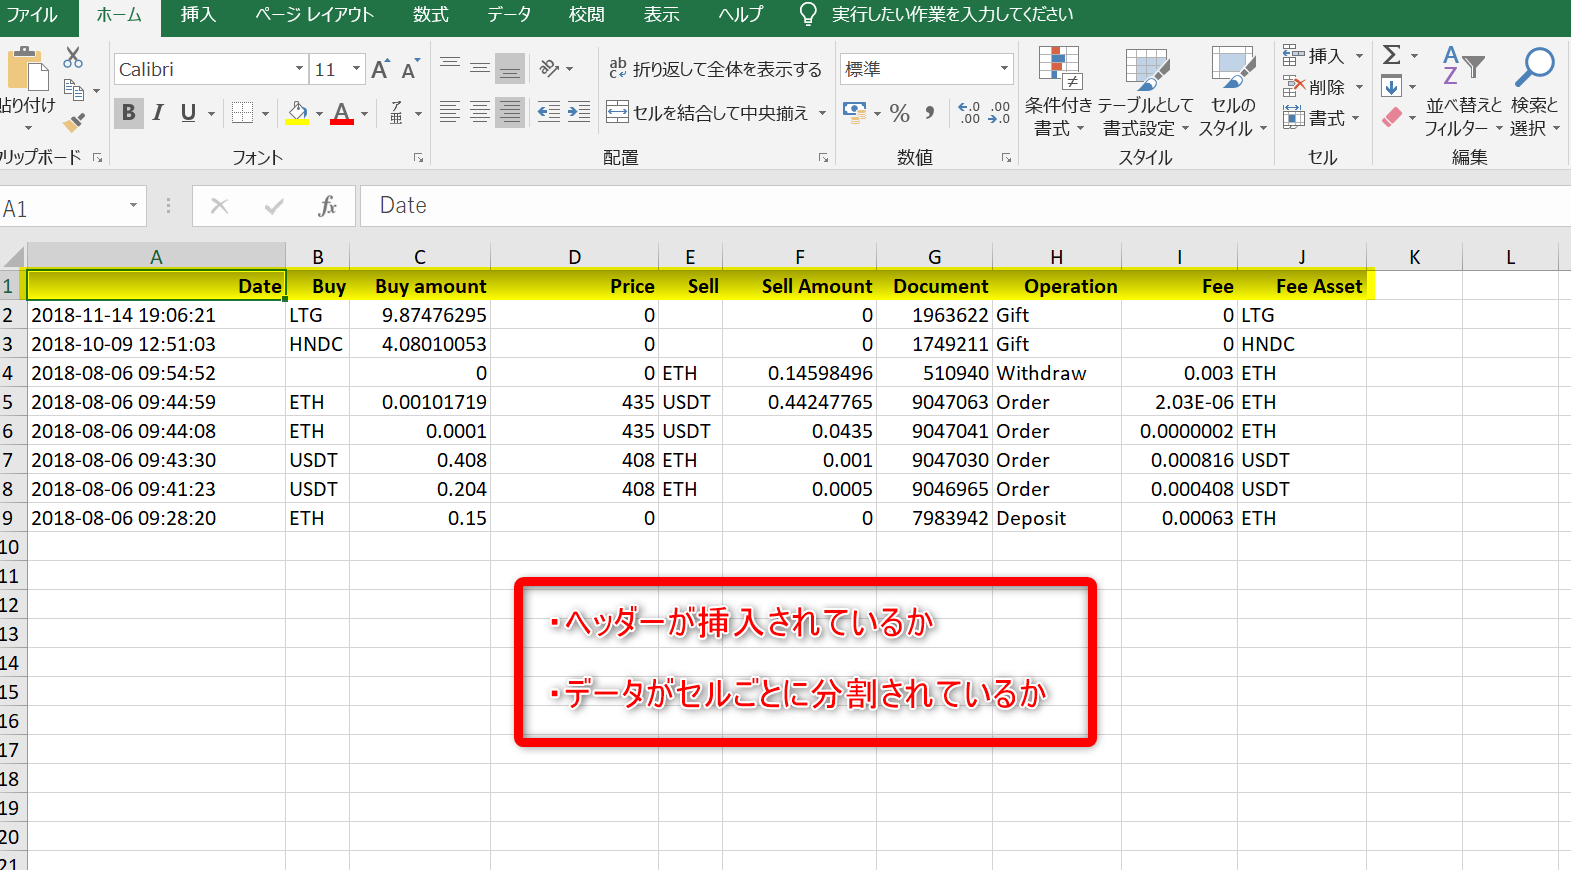Toggle middle vertical alignment

coord(480,68)
